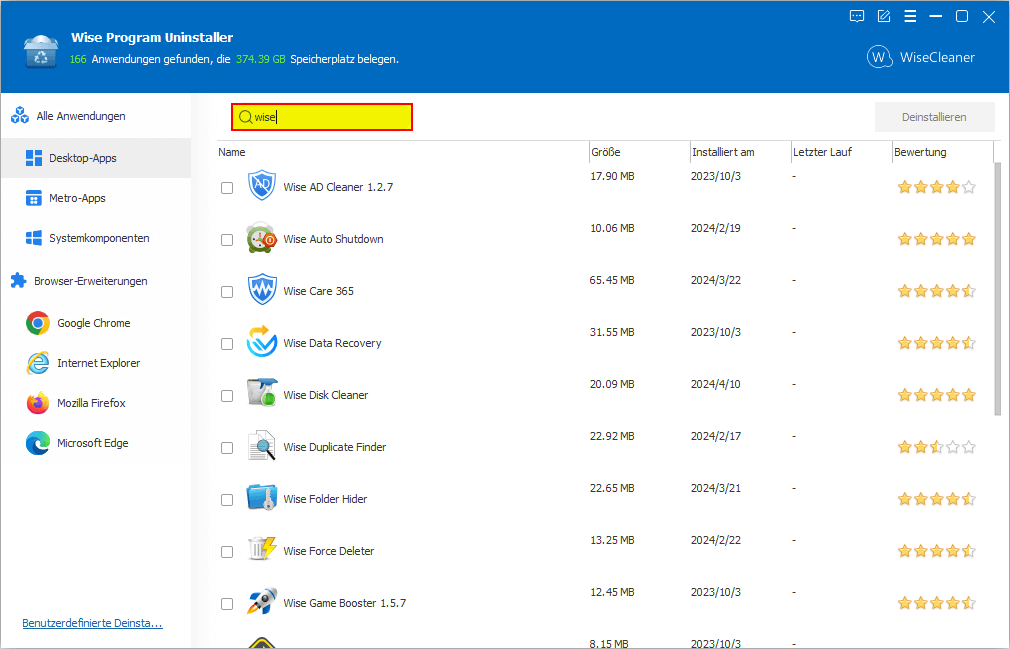
Task: Click star rating of Wise Duplicate Finder
Action: tap(937, 447)
